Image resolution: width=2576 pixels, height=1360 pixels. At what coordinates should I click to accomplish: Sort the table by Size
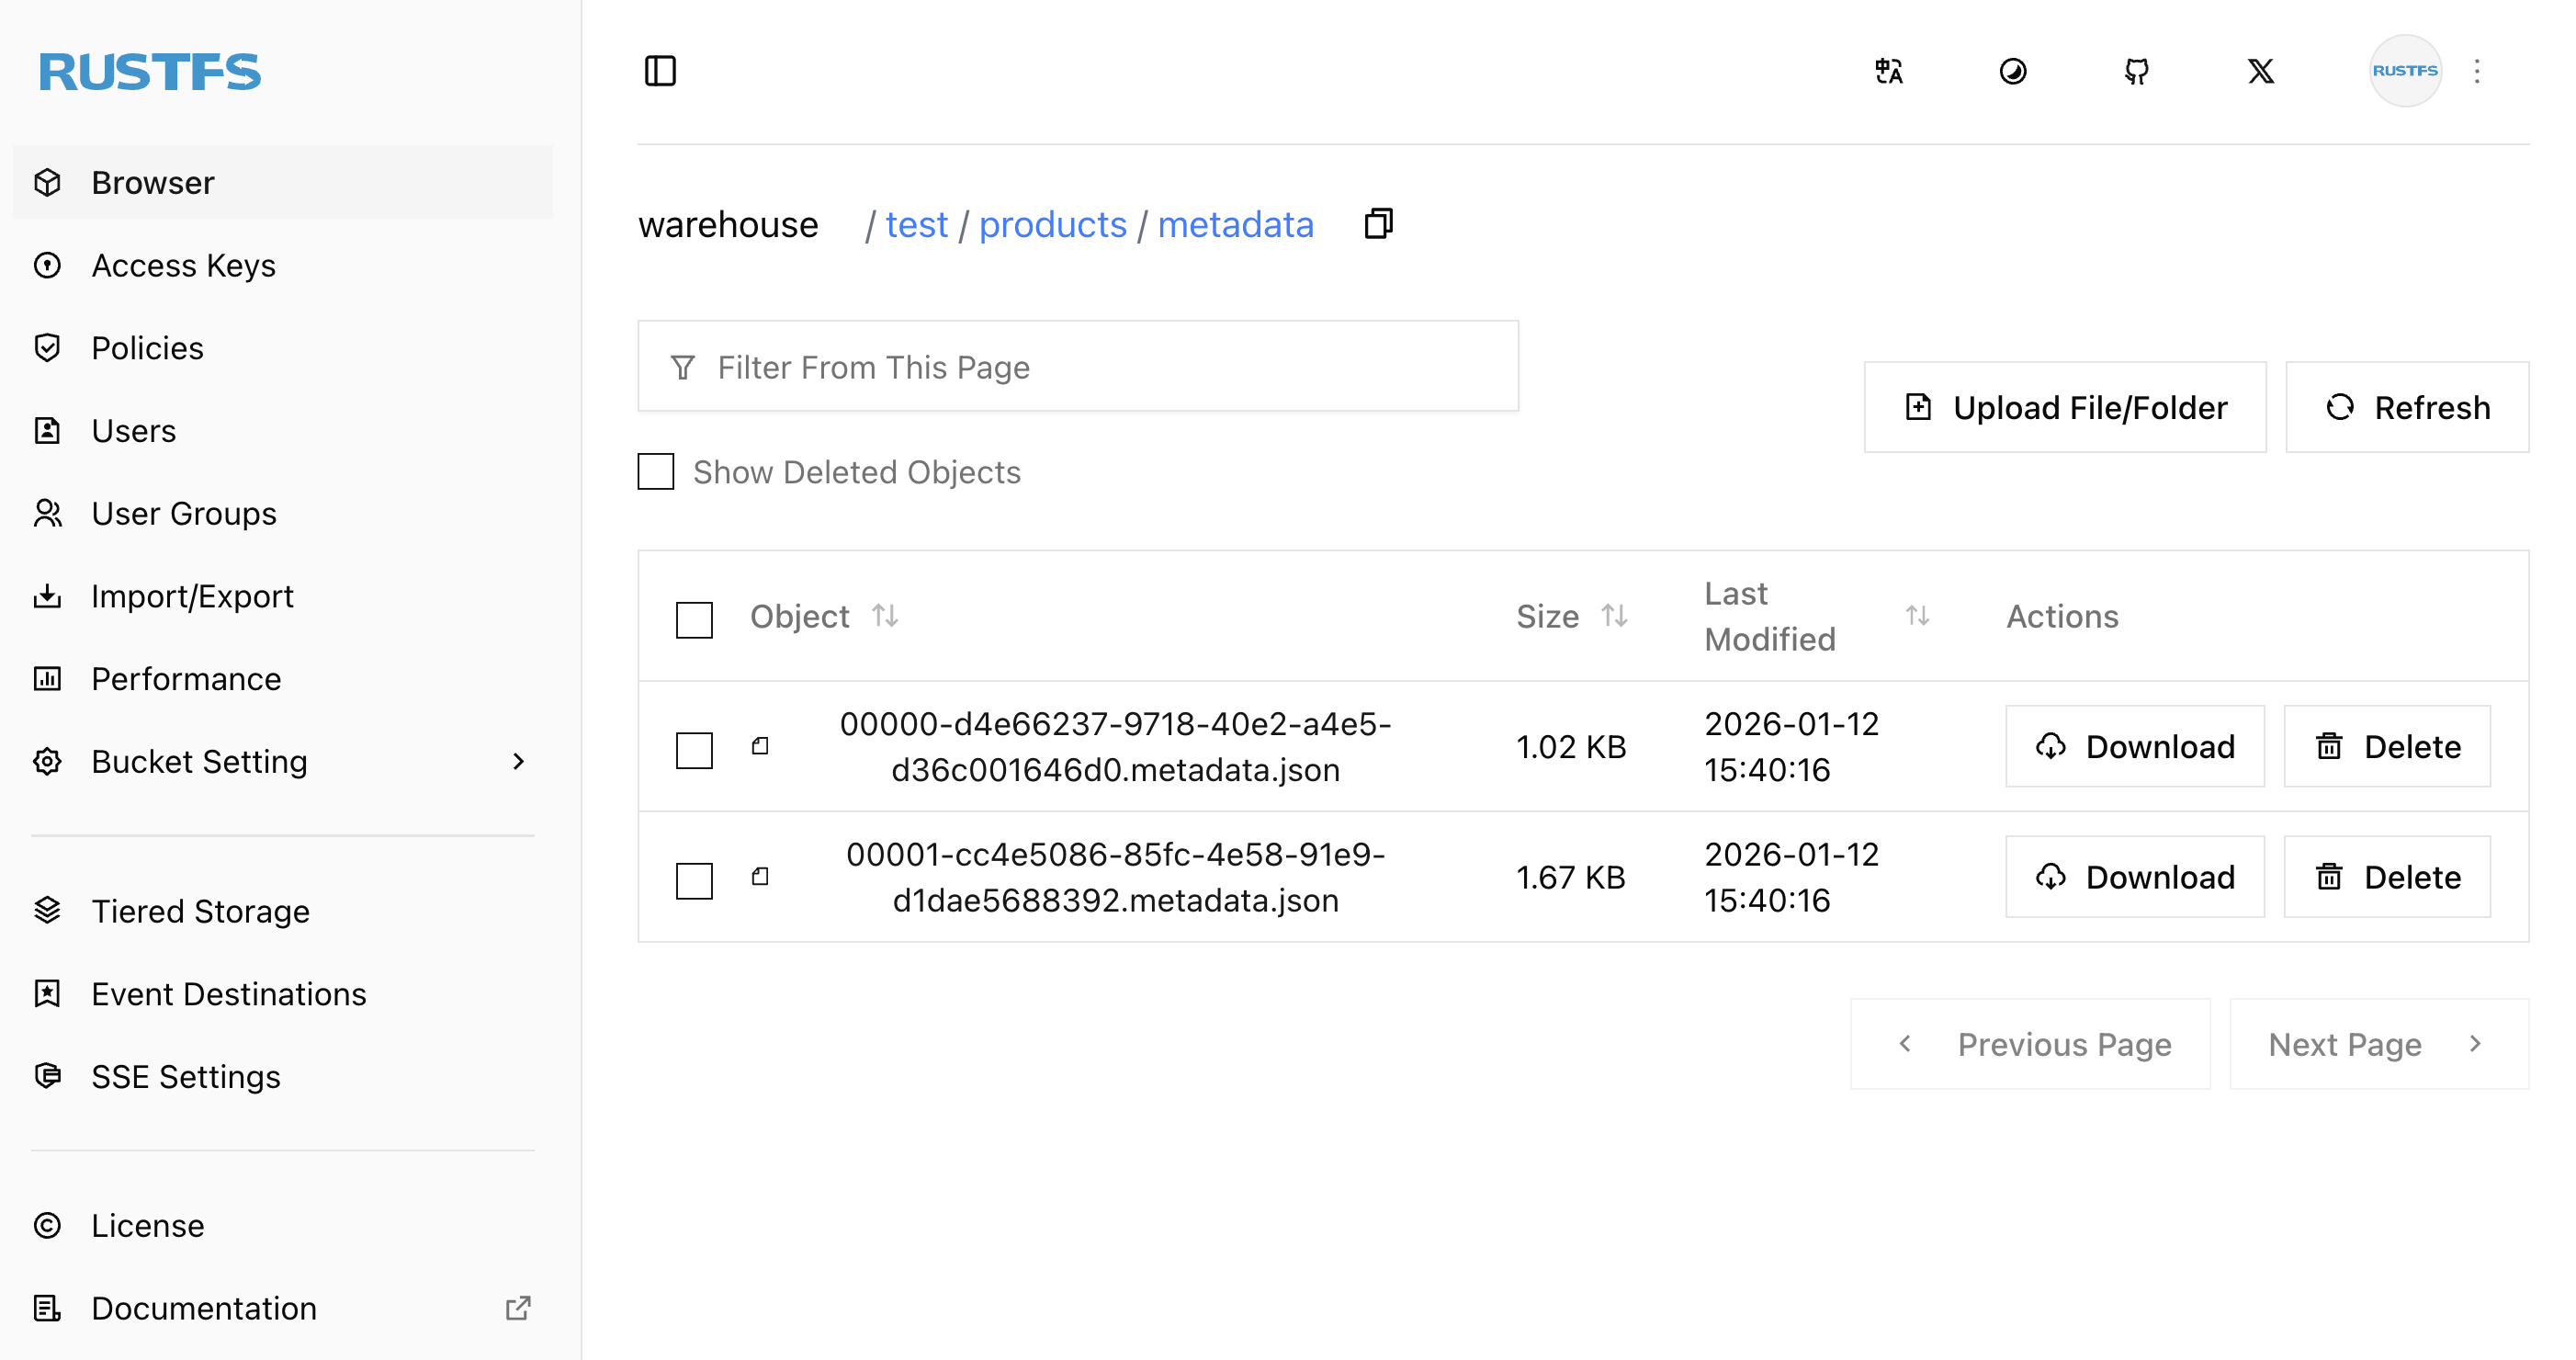coord(1613,616)
